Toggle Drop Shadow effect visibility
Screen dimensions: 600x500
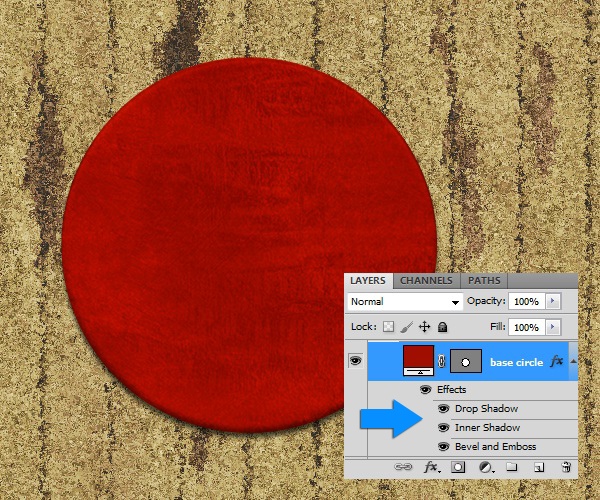[x=443, y=409]
